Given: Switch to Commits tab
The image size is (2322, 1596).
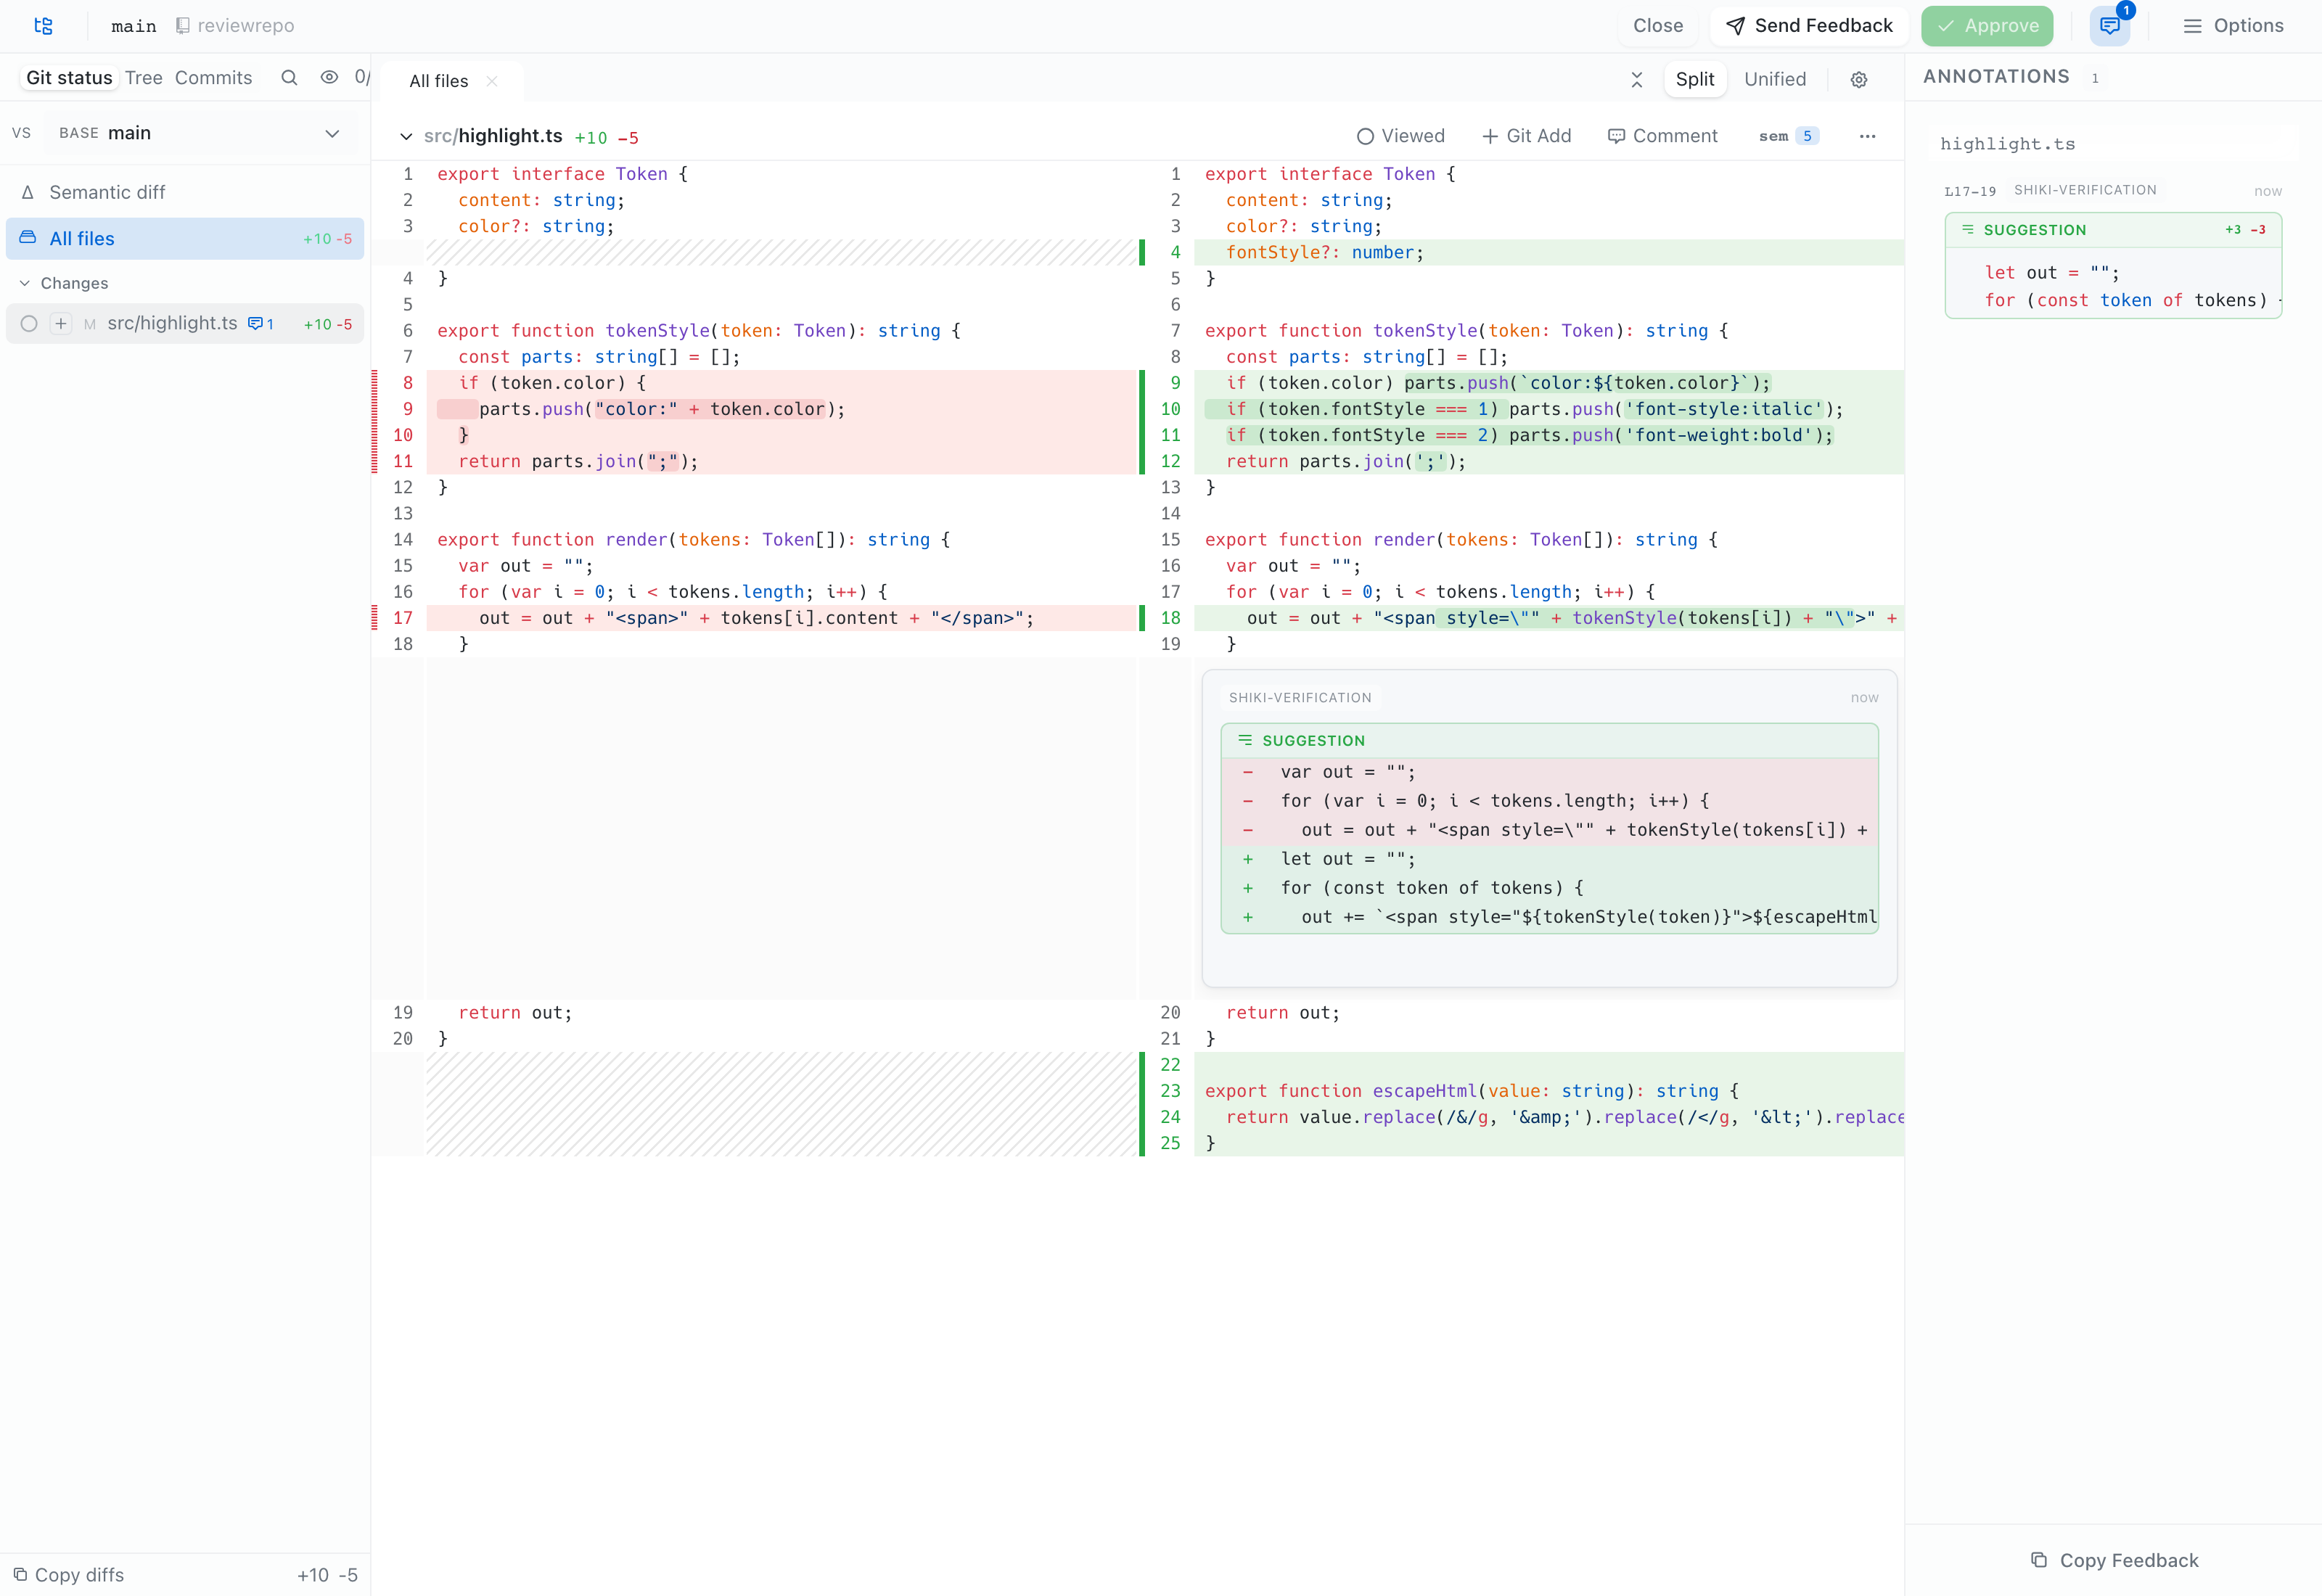Looking at the screenshot, I should pos(213,78).
